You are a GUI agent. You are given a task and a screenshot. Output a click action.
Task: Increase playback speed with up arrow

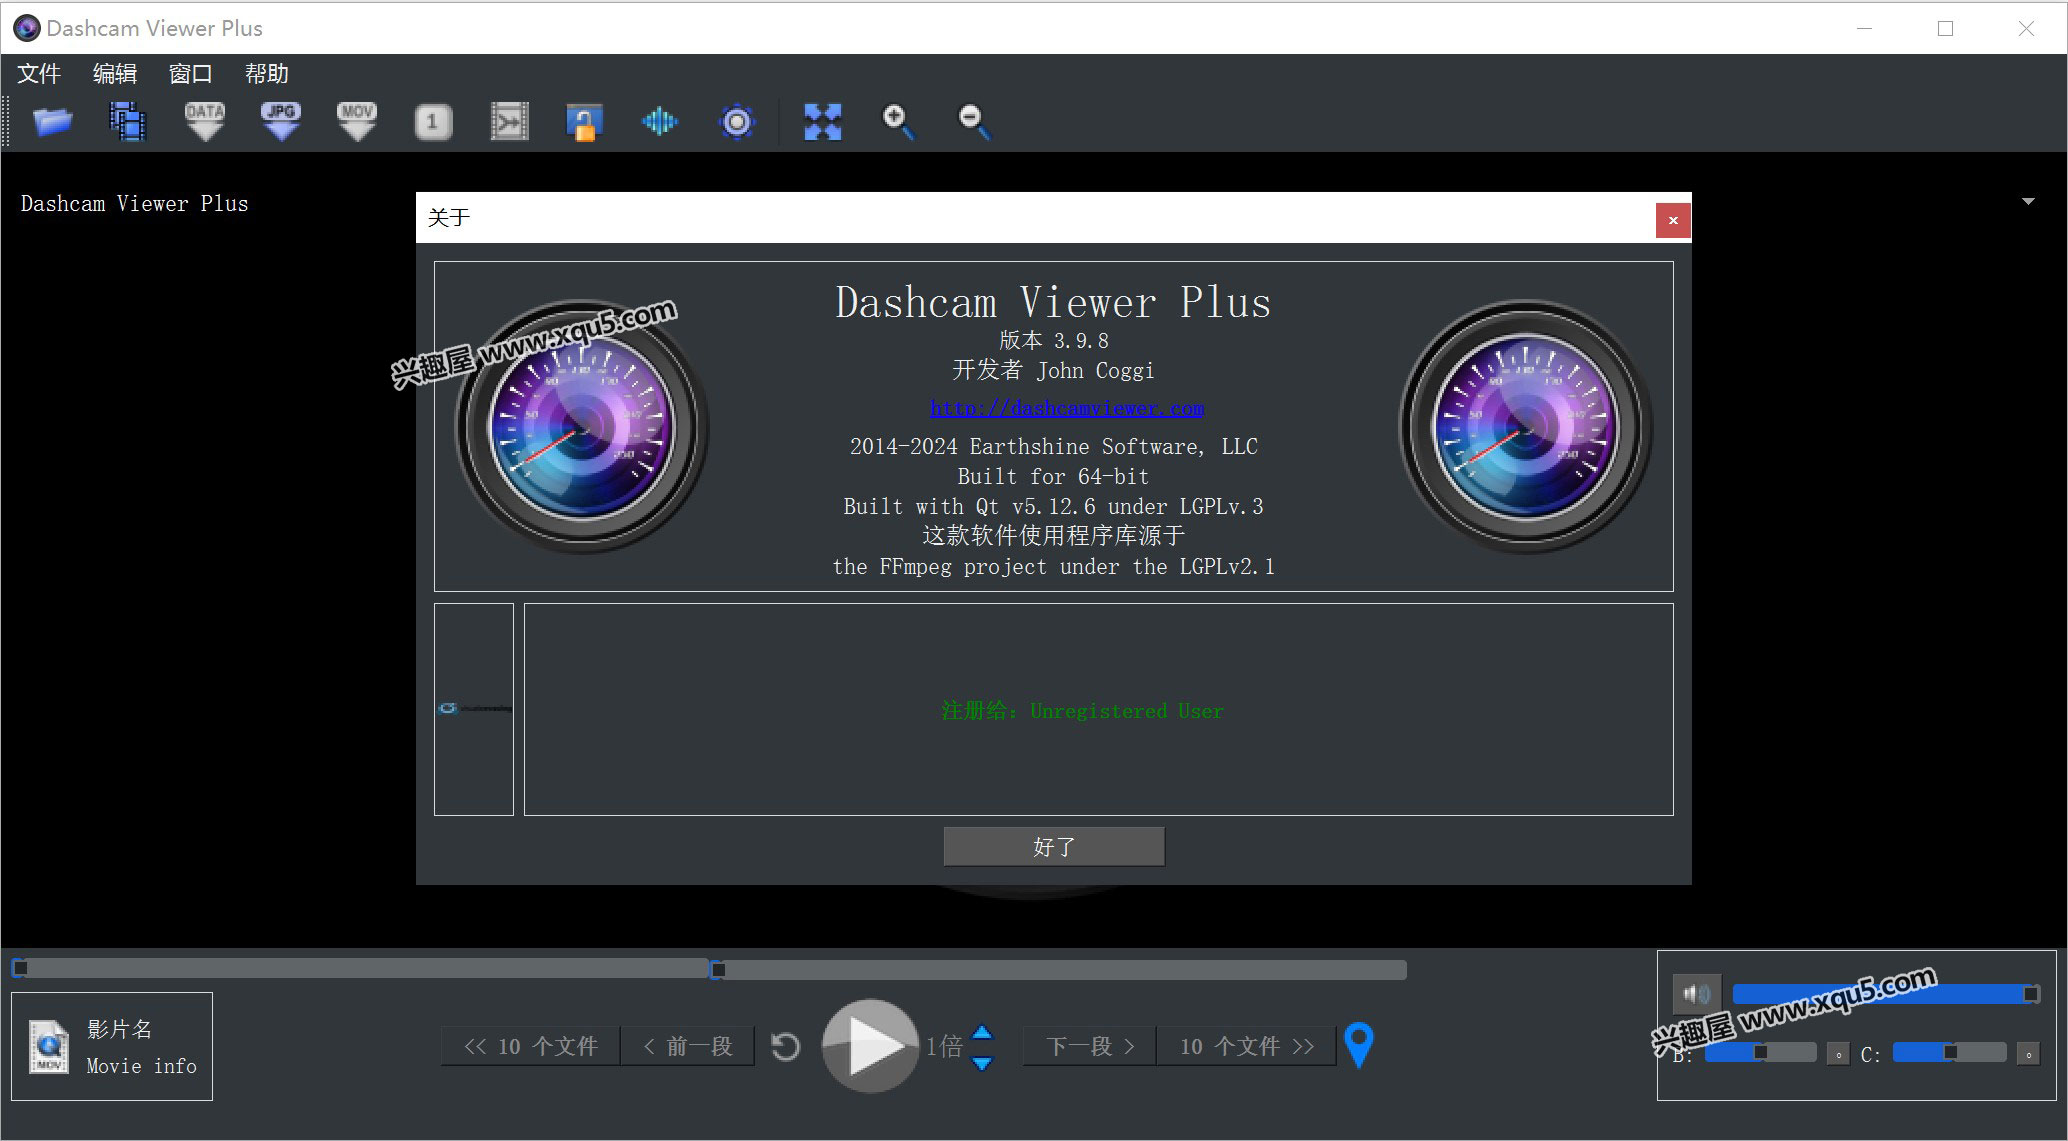pyautogui.click(x=983, y=1033)
